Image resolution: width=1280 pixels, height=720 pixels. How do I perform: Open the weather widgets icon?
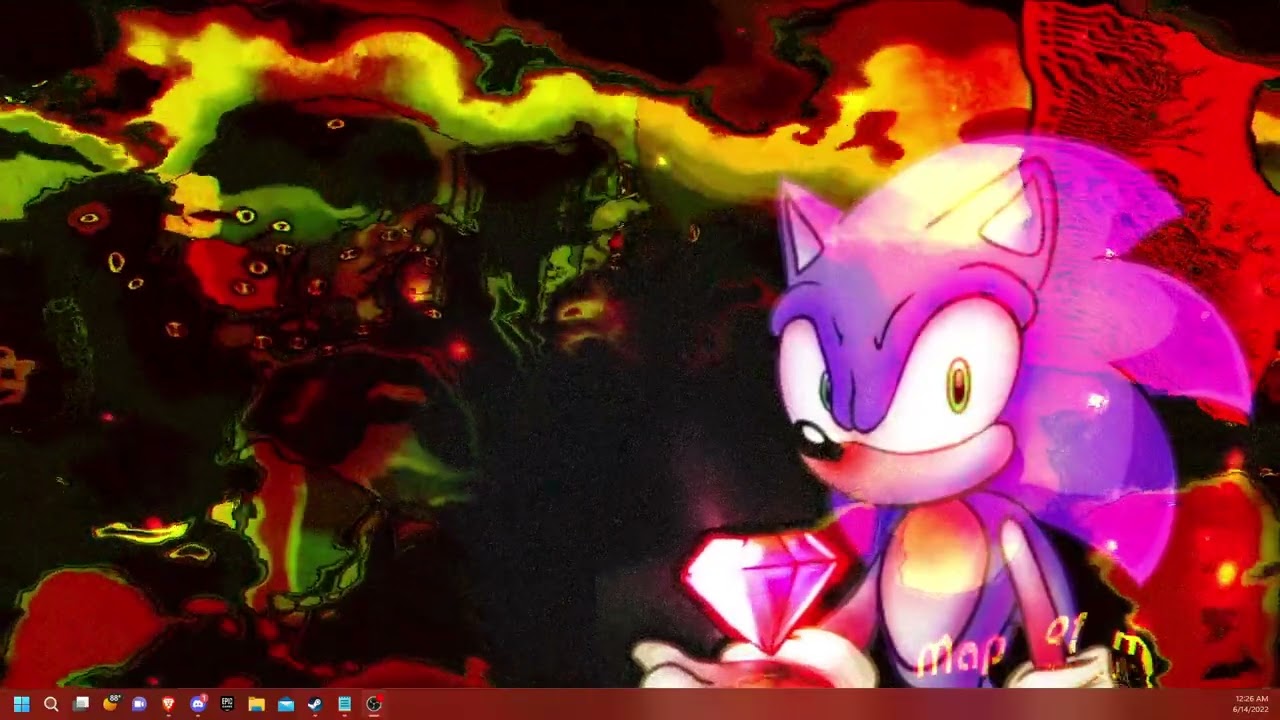[110, 704]
